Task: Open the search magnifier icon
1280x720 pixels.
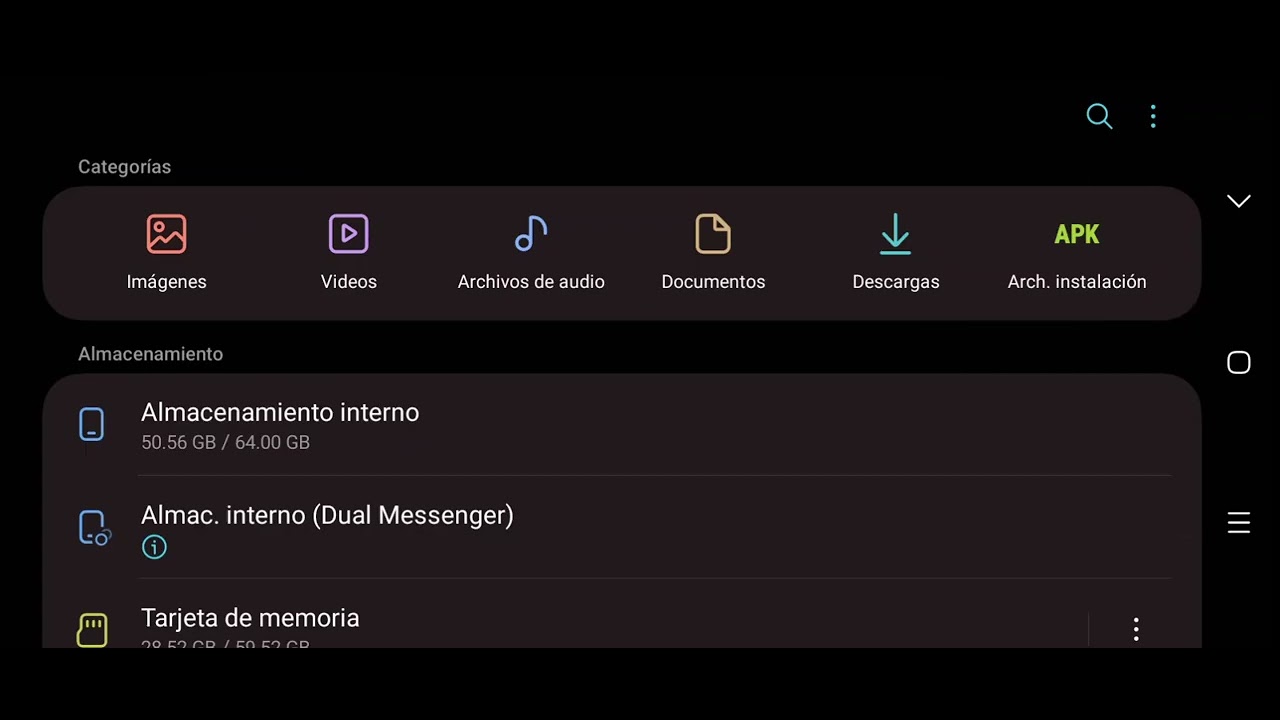Action: pos(1099,116)
